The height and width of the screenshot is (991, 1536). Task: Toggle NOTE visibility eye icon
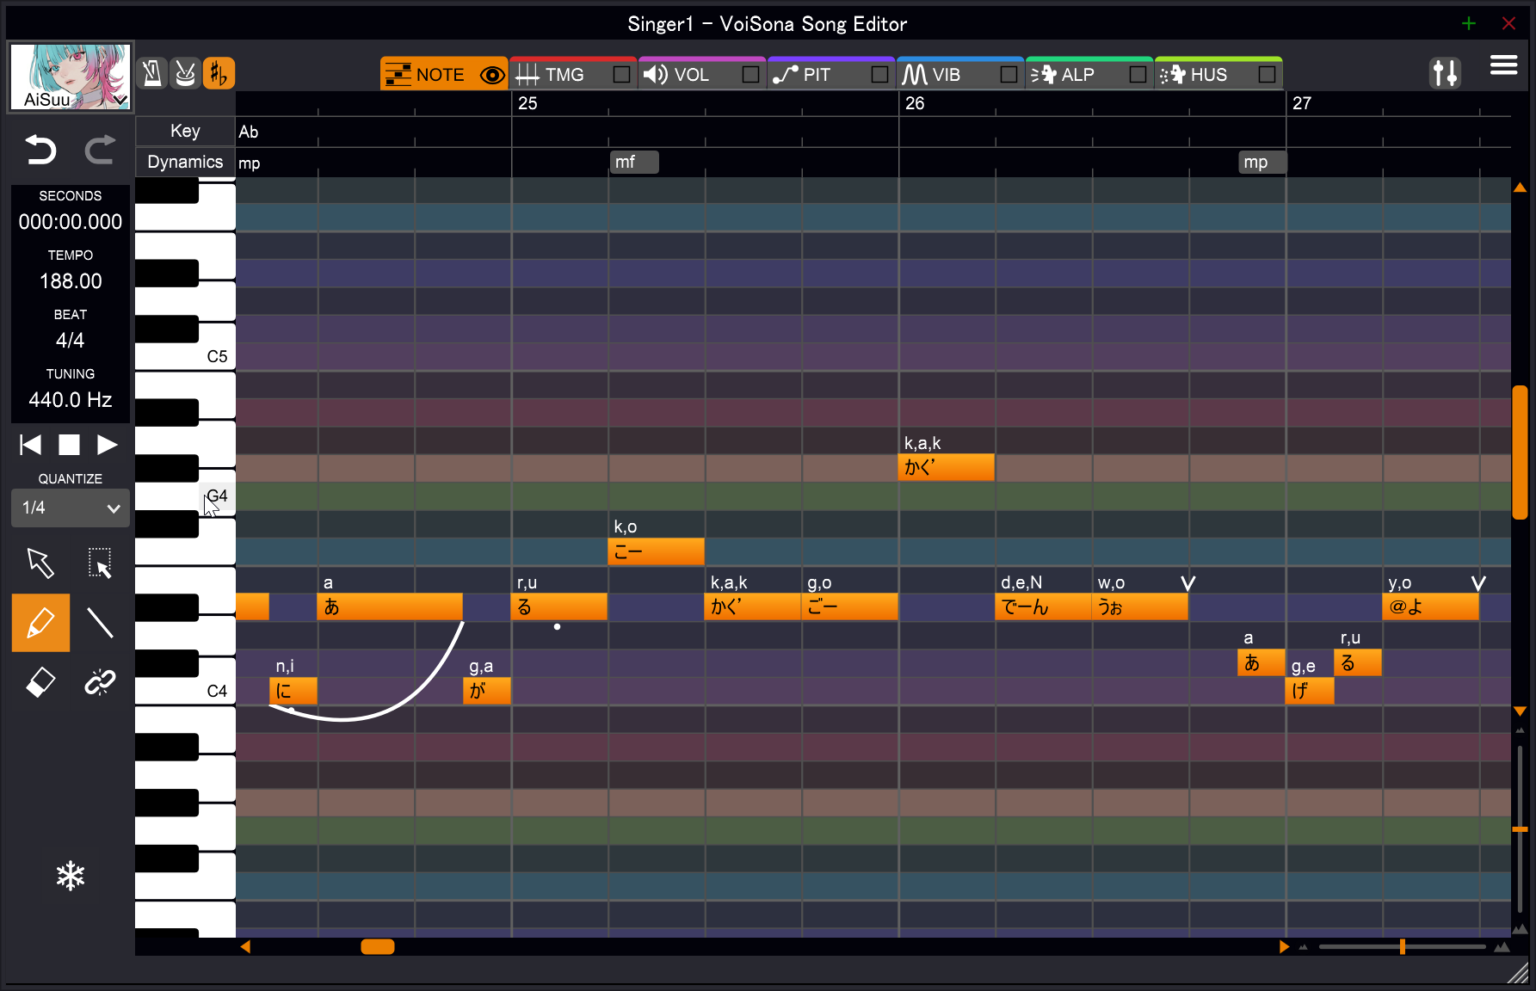coord(492,75)
